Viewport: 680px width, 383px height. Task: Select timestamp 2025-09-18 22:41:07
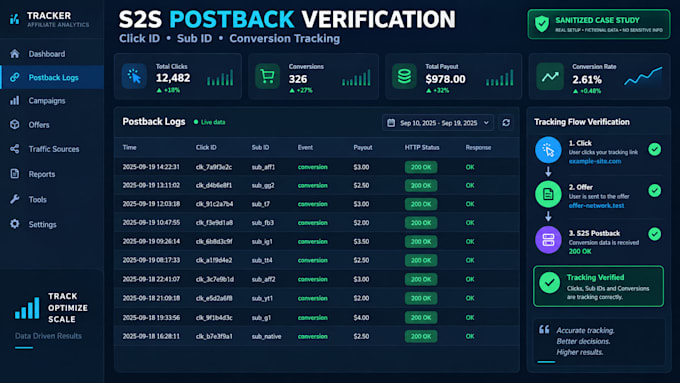pyautogui.click(x=151, y=279)
